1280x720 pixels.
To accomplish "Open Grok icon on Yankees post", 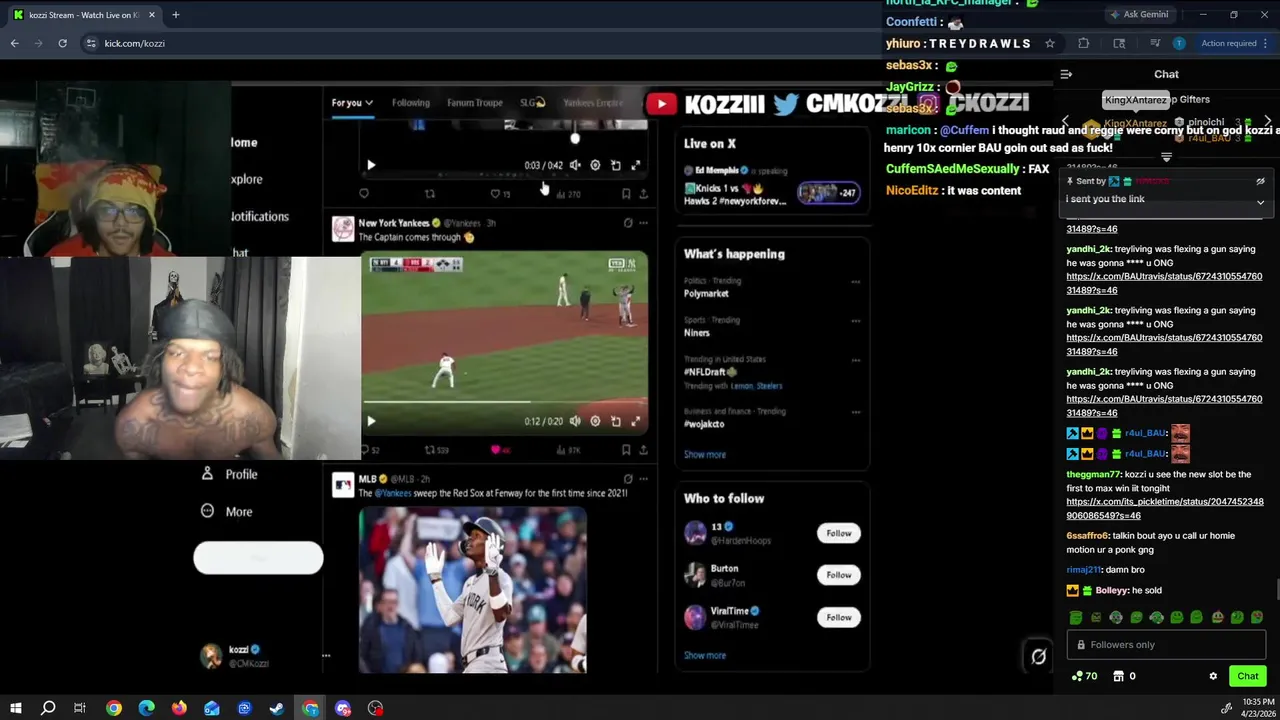I will tap(628, 223).
